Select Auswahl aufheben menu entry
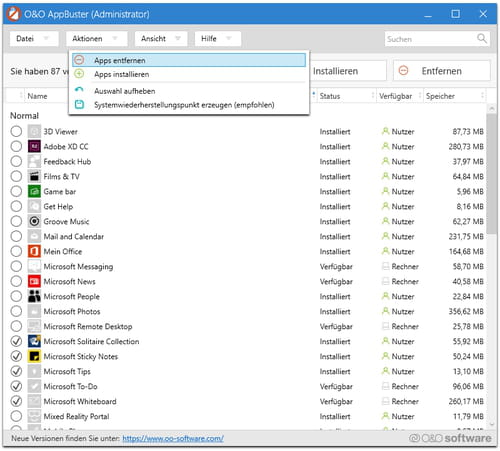500x451 pixels. coord(189,91)
